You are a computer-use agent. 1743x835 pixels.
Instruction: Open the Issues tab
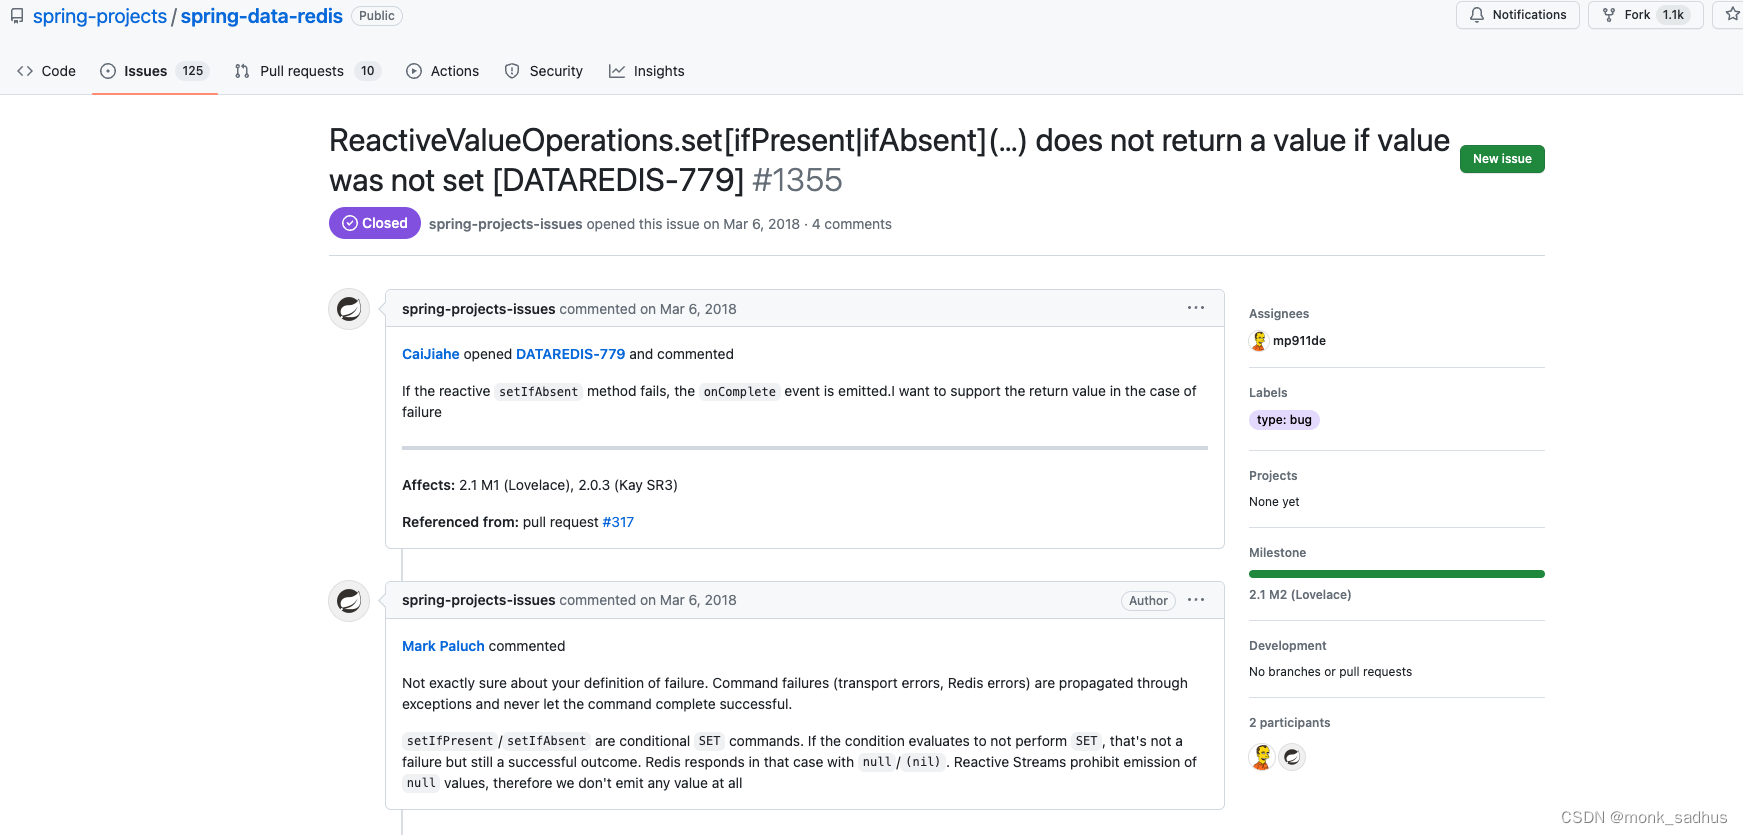pyautogui.click(x=155, y=71)
